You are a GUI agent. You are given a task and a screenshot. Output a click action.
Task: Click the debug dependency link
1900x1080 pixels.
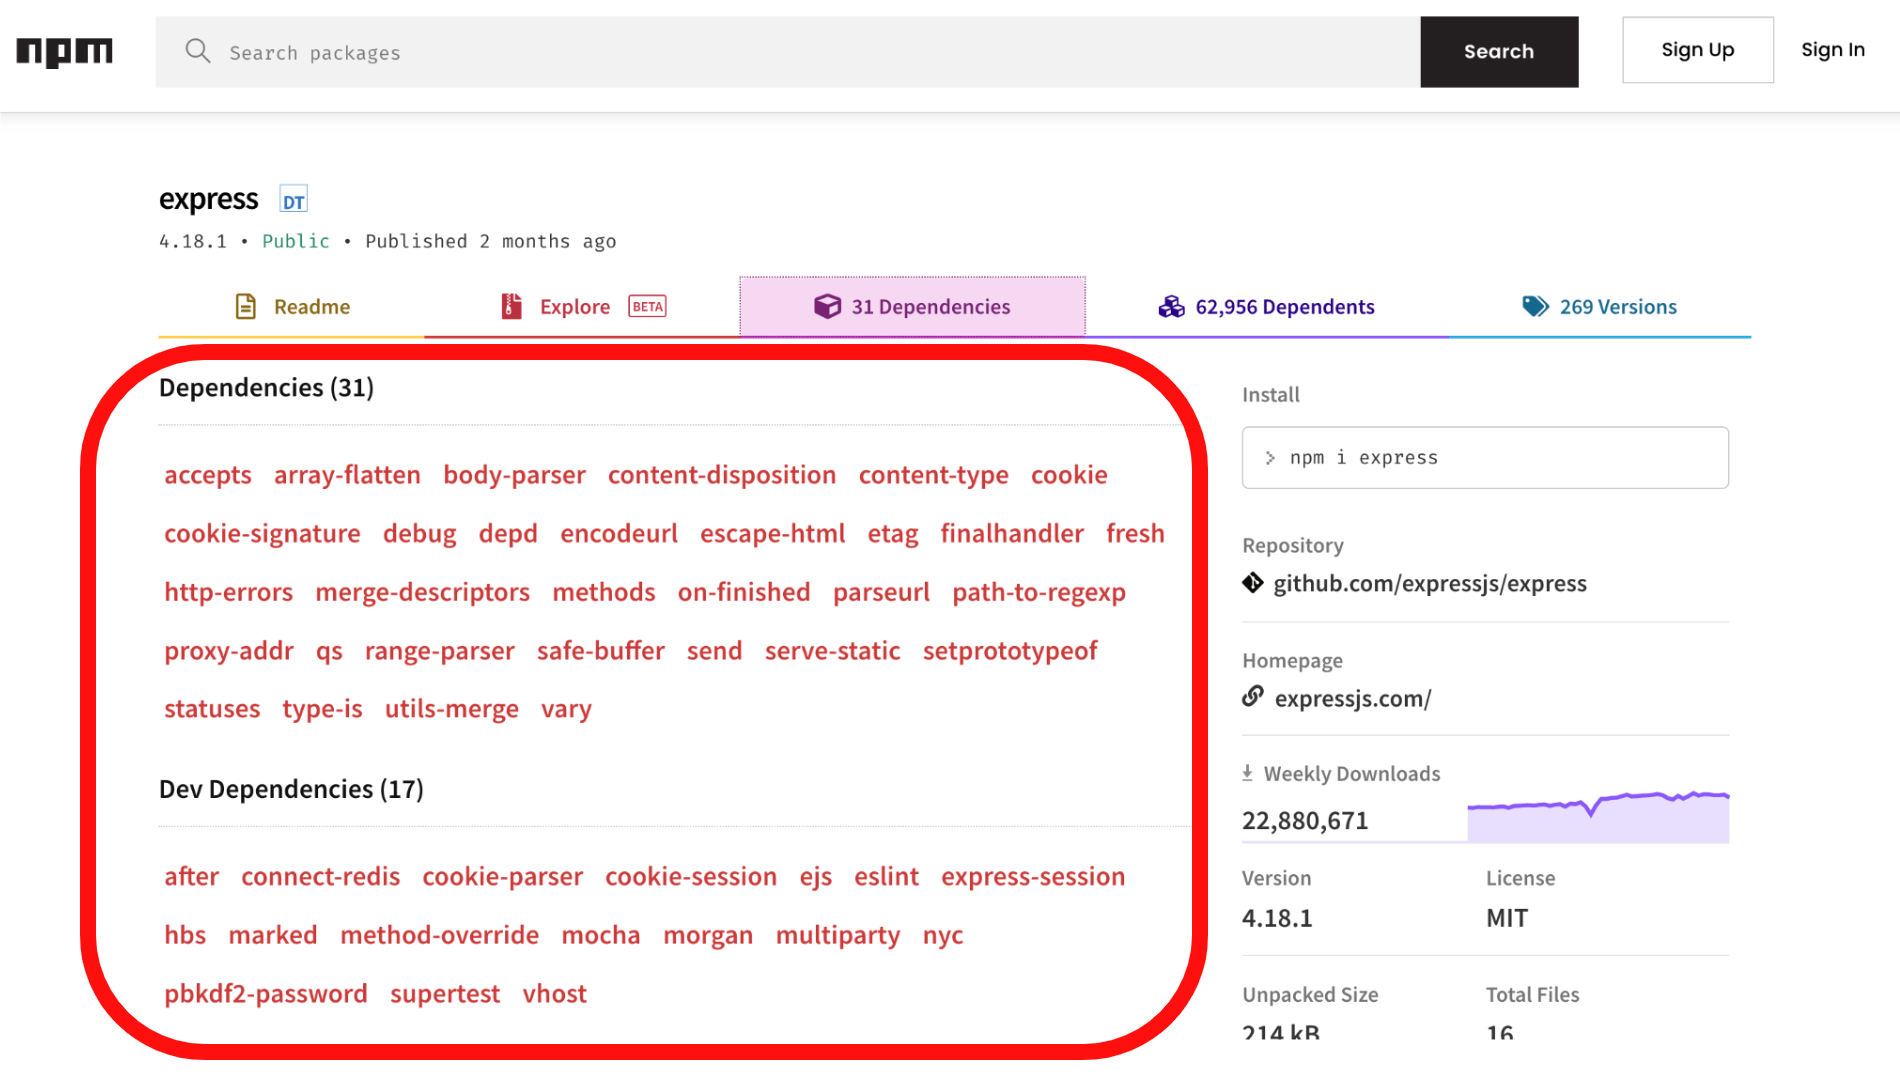[x=420, y=534]
